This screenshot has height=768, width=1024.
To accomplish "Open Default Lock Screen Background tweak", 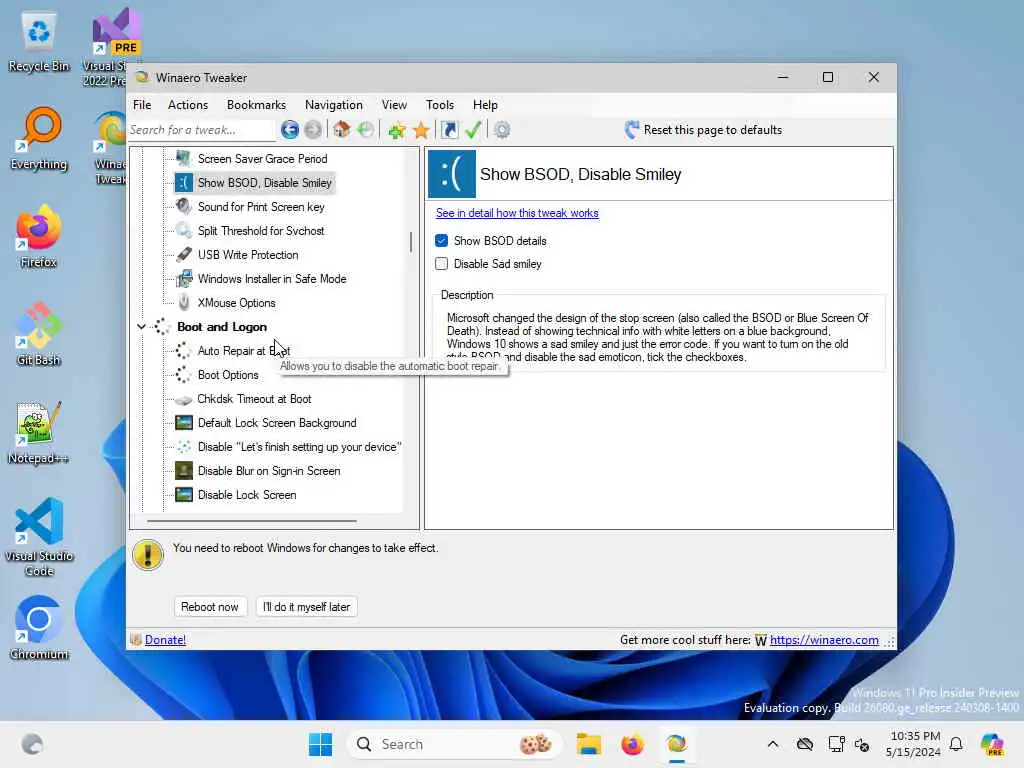I will [x=277, y=423].
